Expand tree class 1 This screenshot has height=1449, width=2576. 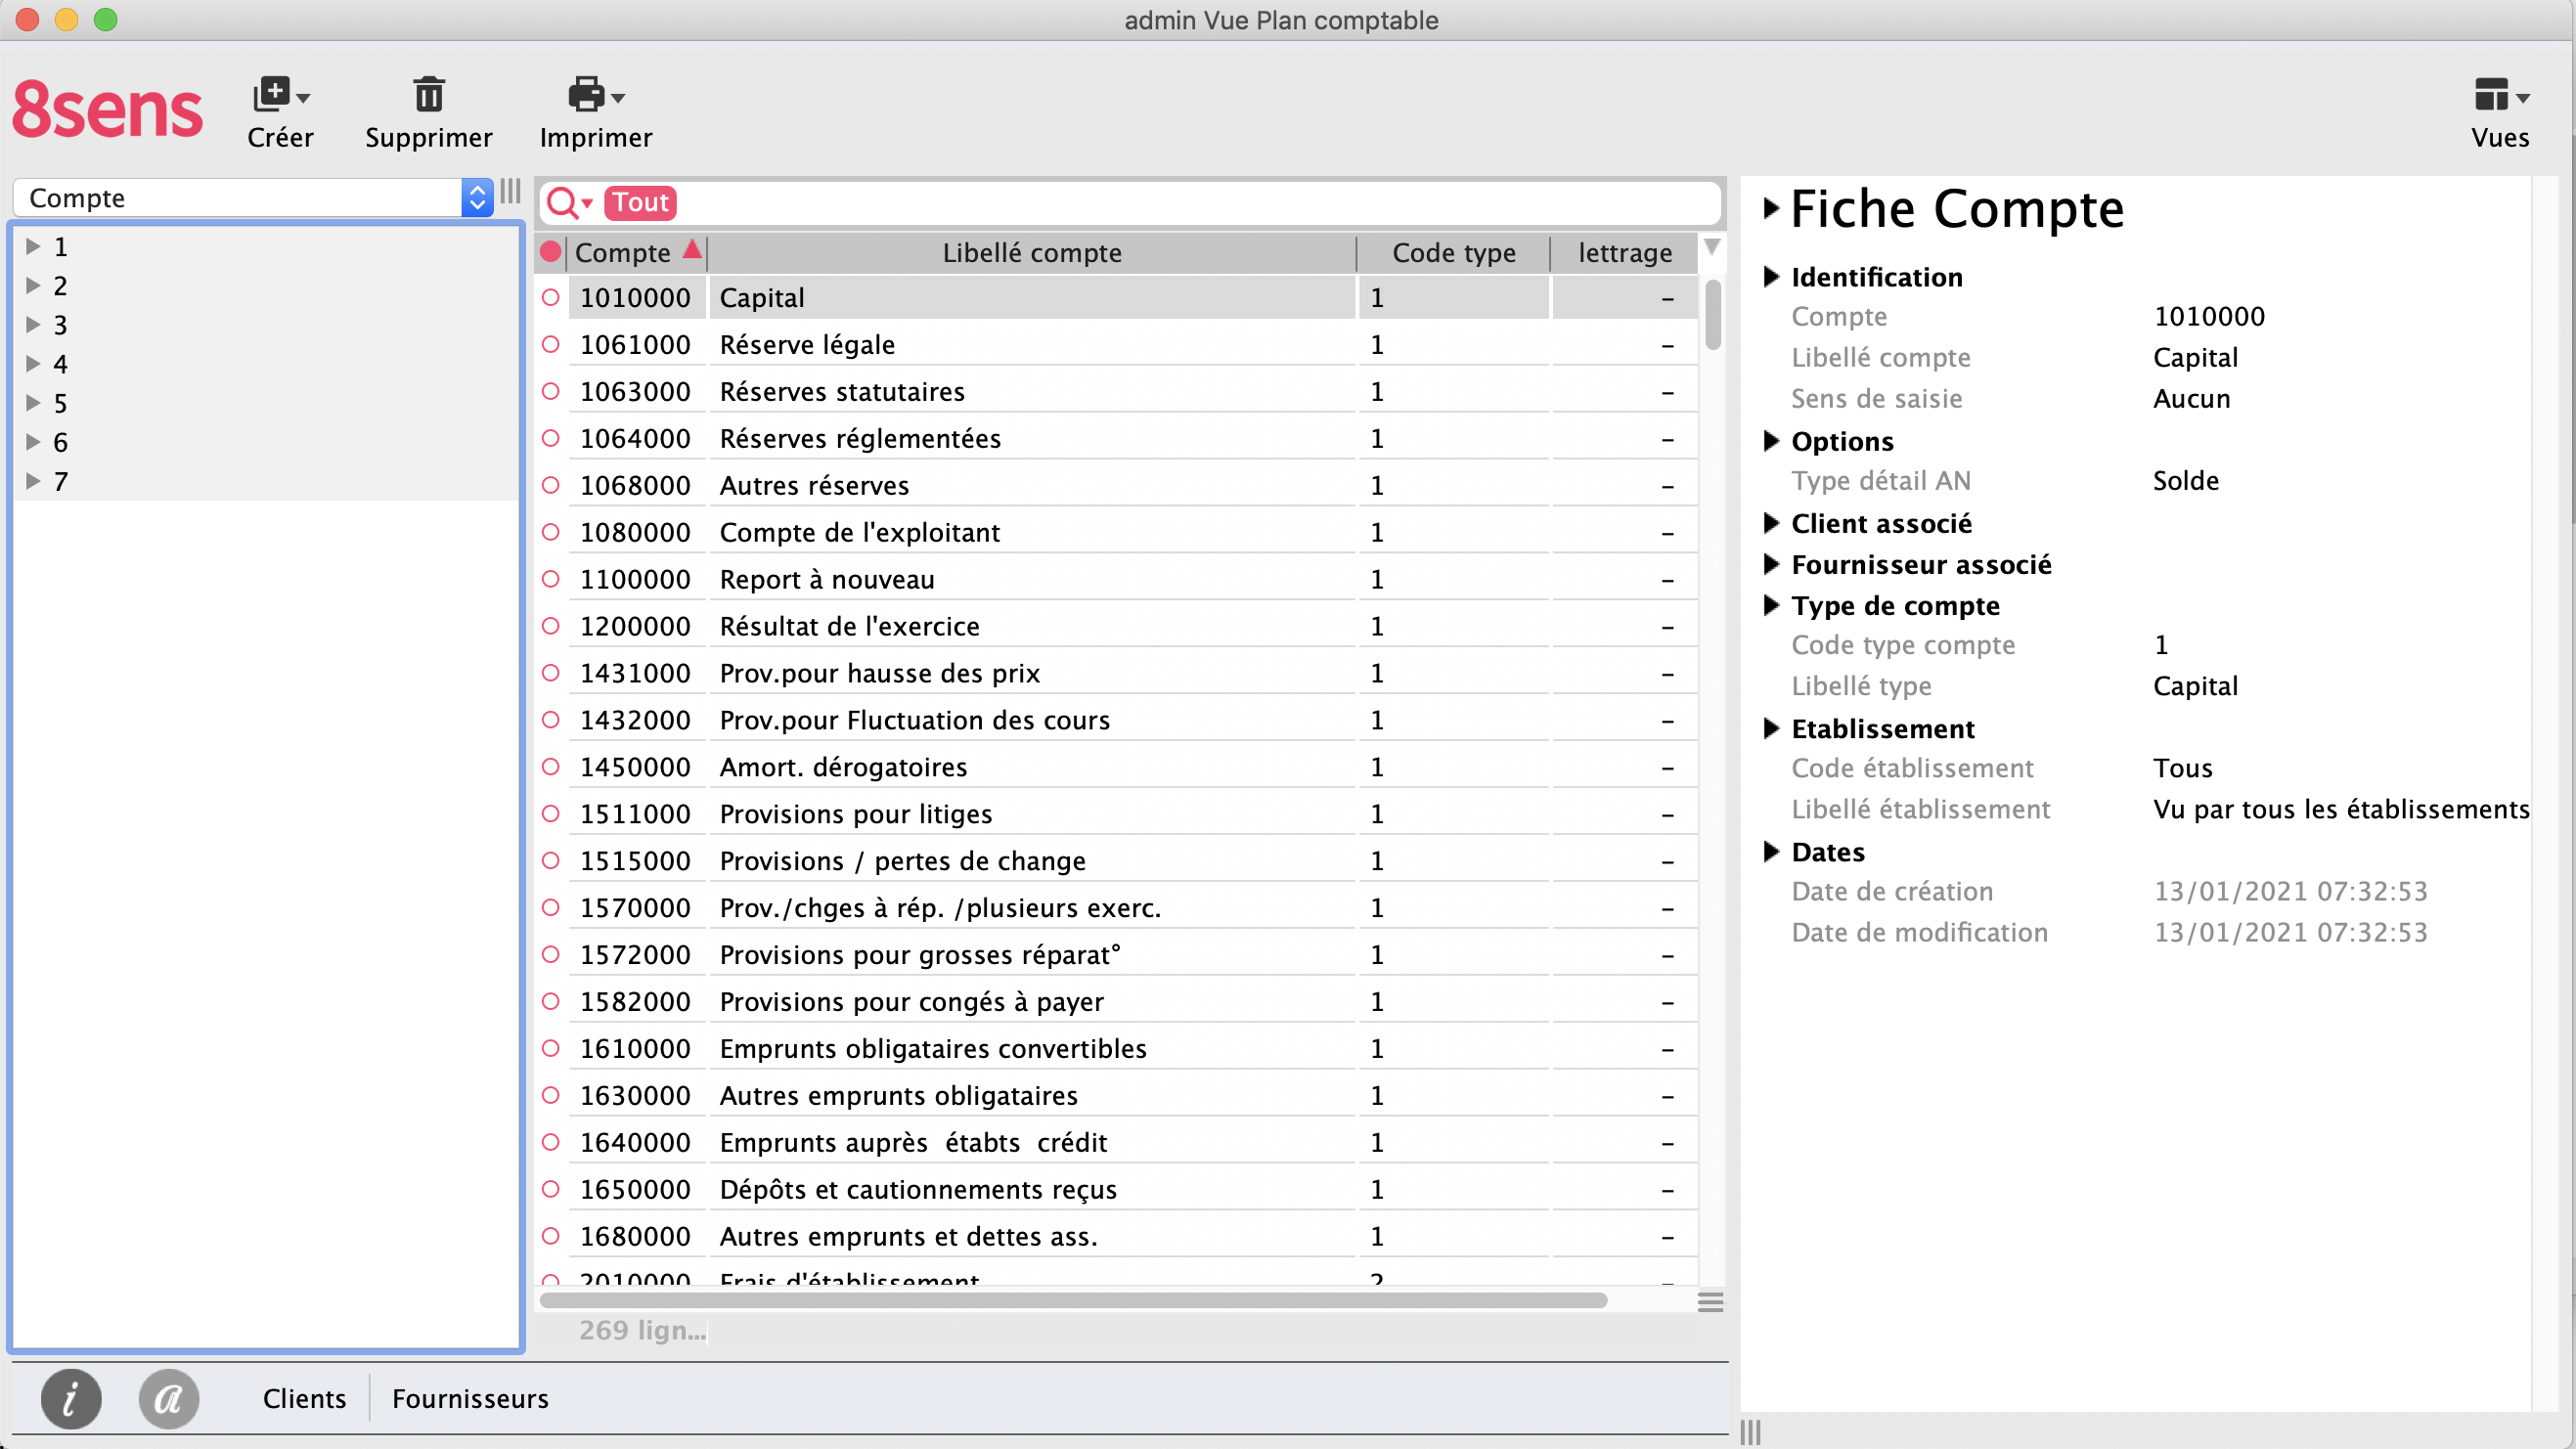click(33, 246)
